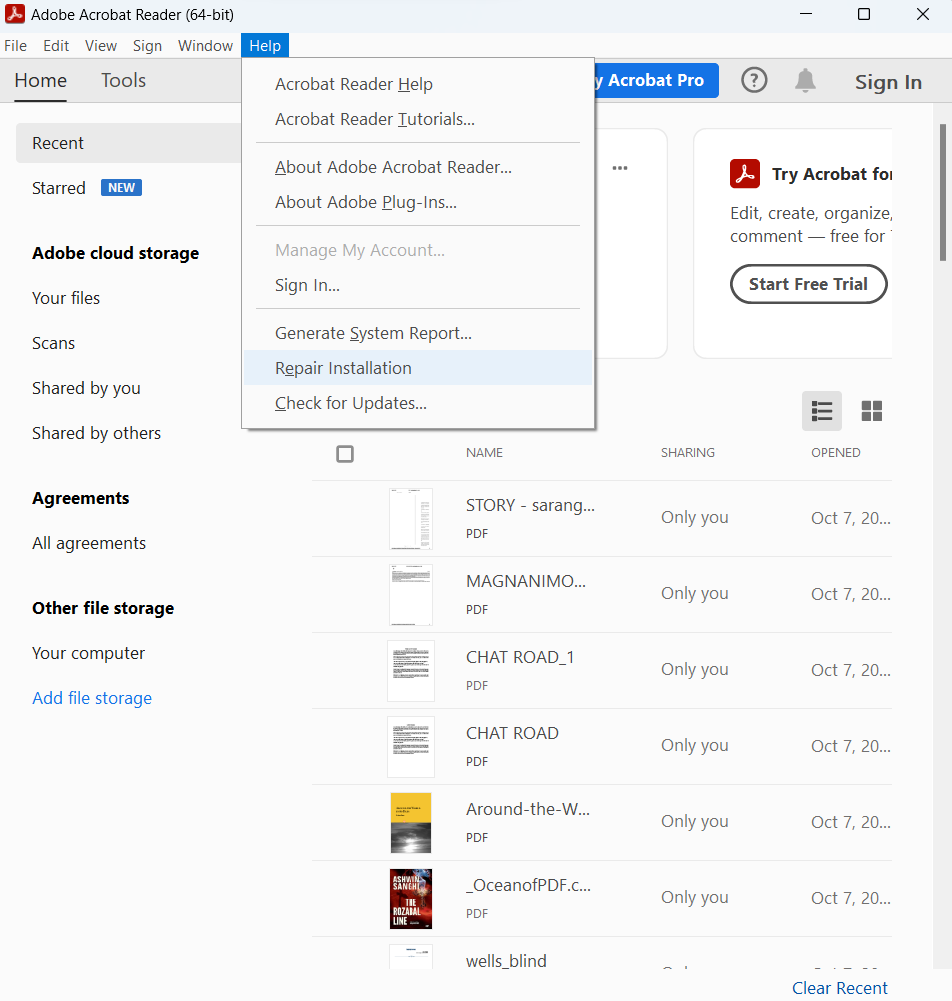Click the Clear Recent link

point(839,988)
